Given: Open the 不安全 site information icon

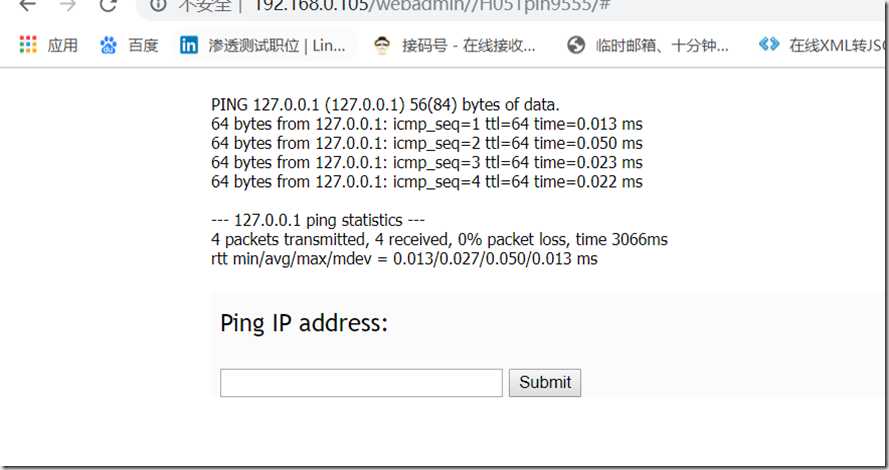Looking at the screenshot, I should tap(158, 5).
